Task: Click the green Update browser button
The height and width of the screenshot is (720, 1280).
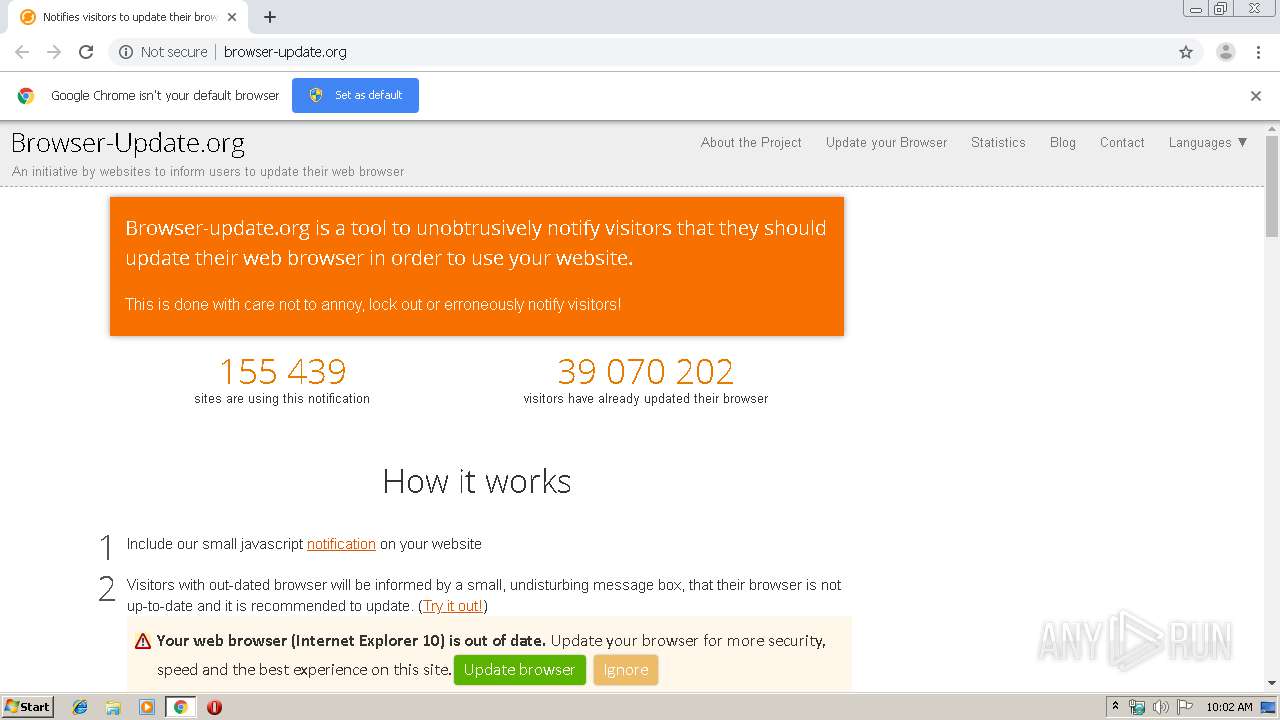Action: click(x=520, y=670)
